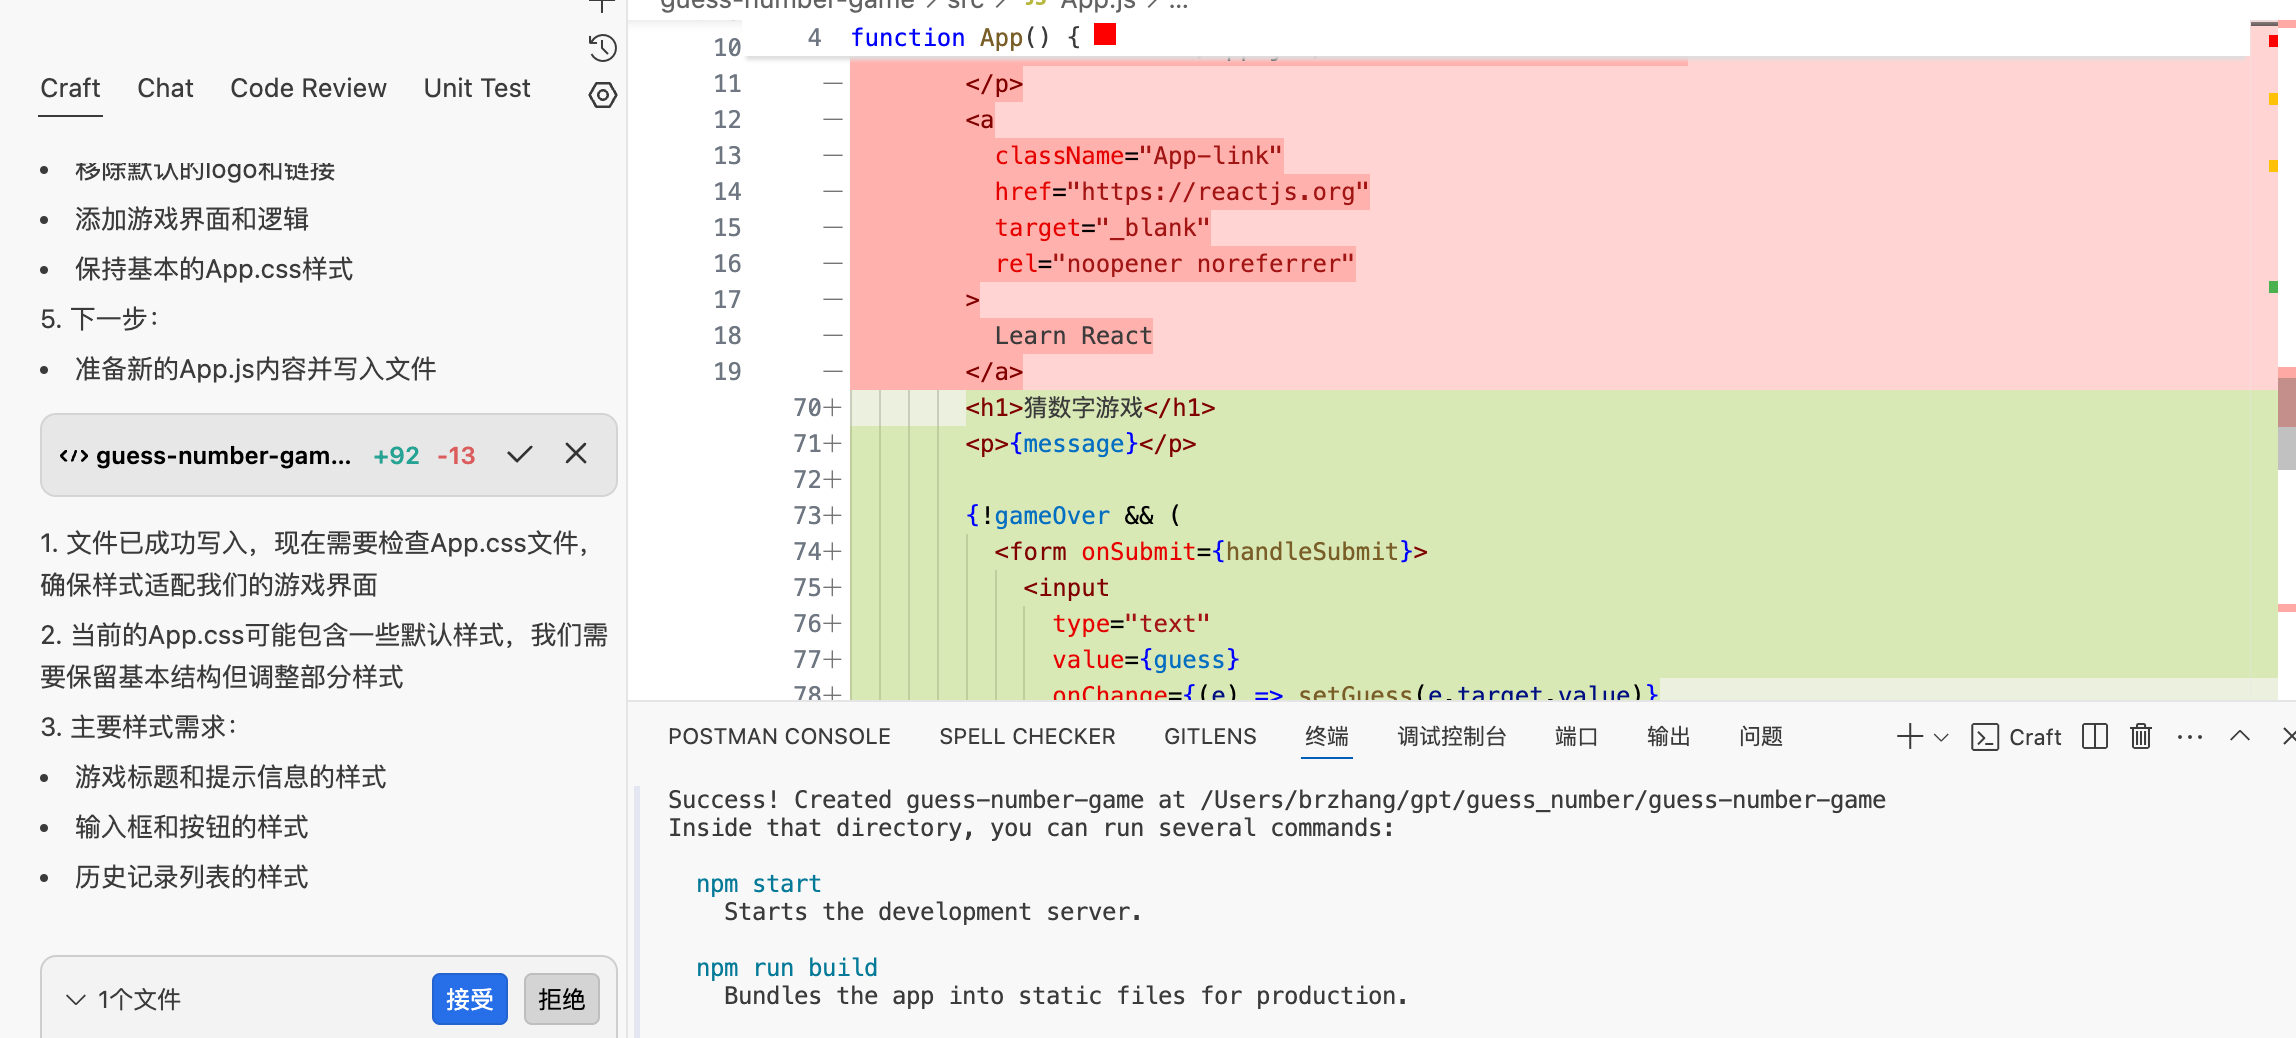The width and height of the screenshot is (2296, 1038).
Task: Click the red square after function App()
Action: pyautogui.click(x=1105, y=35)
